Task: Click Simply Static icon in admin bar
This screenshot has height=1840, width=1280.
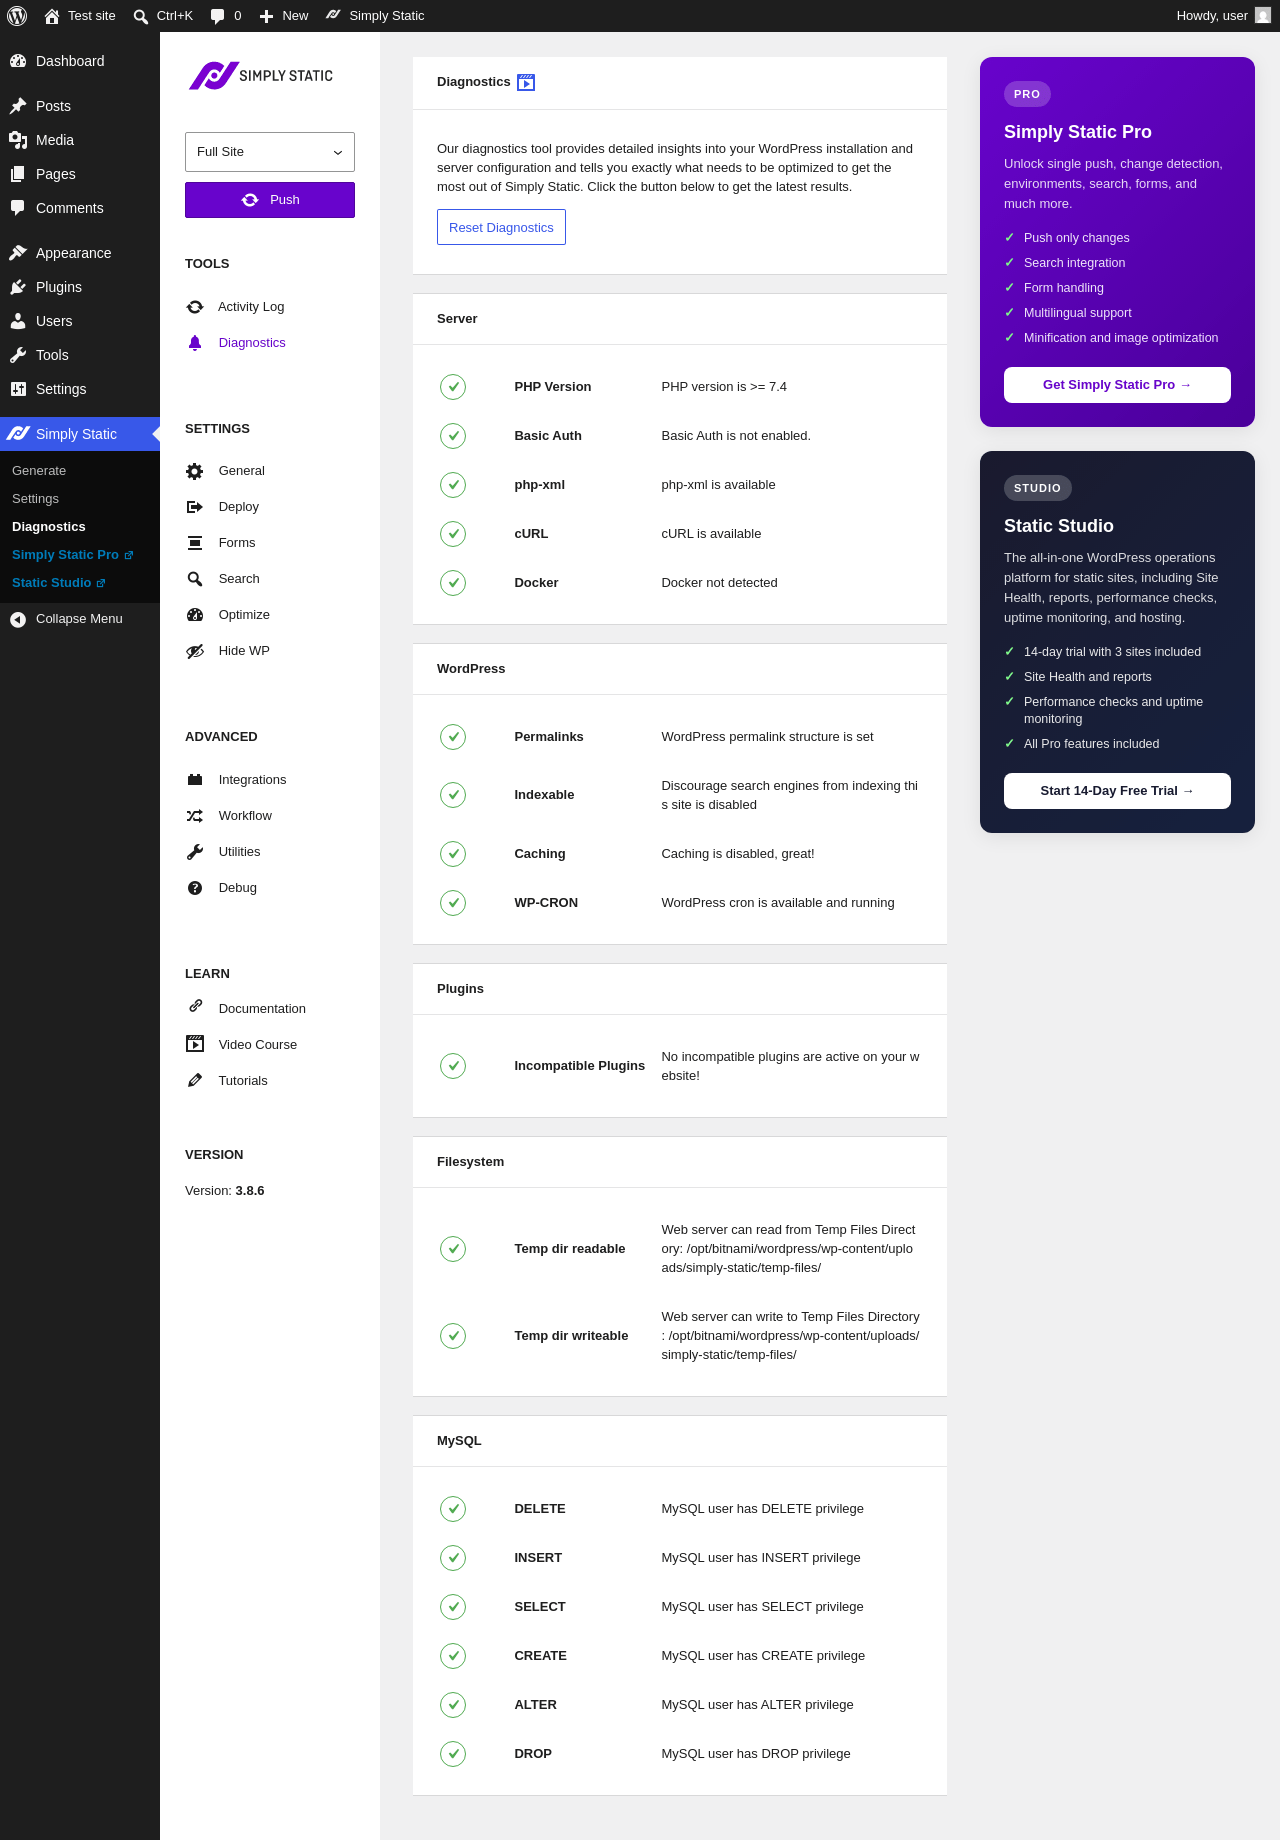Action: 333,15
